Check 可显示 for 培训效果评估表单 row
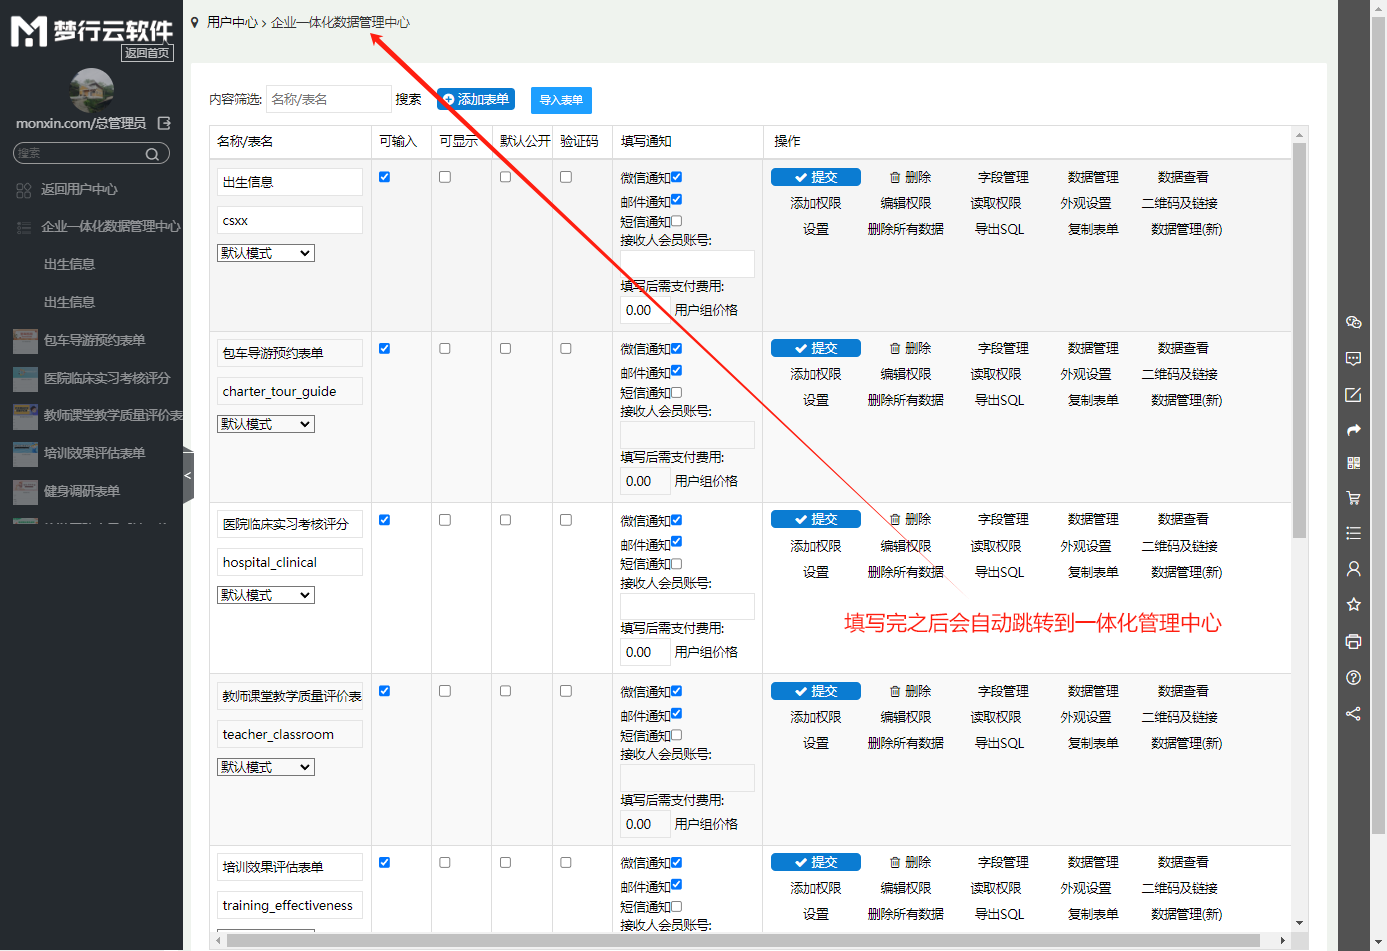The width and height of the screenshot is (1387, 951). (x=445, y=862)
